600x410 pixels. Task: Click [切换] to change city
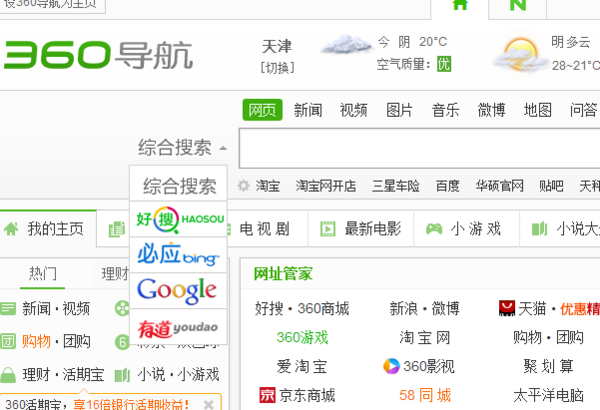pyautogui.click(x=277, y=68)
